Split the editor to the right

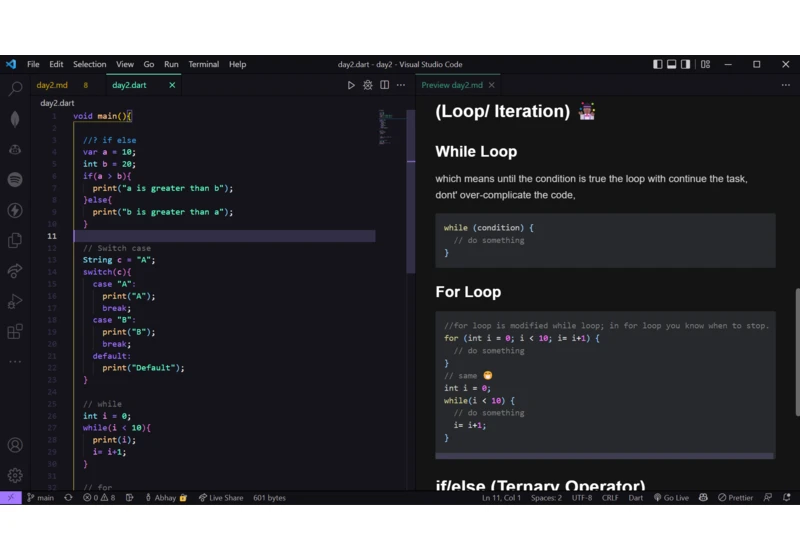pos(385,85)
